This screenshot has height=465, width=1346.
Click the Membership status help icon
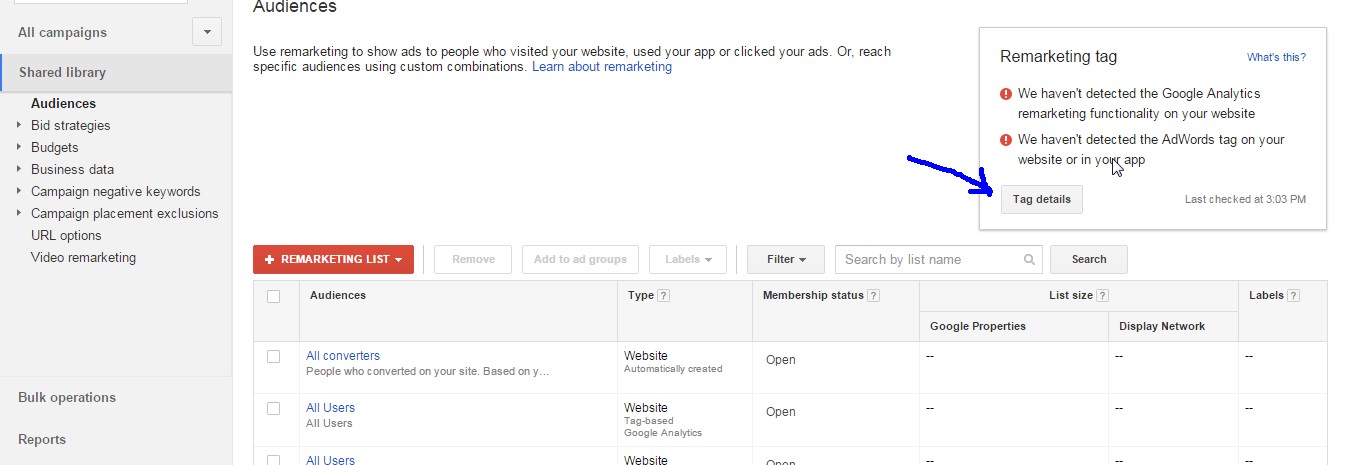tap(874, 296)
